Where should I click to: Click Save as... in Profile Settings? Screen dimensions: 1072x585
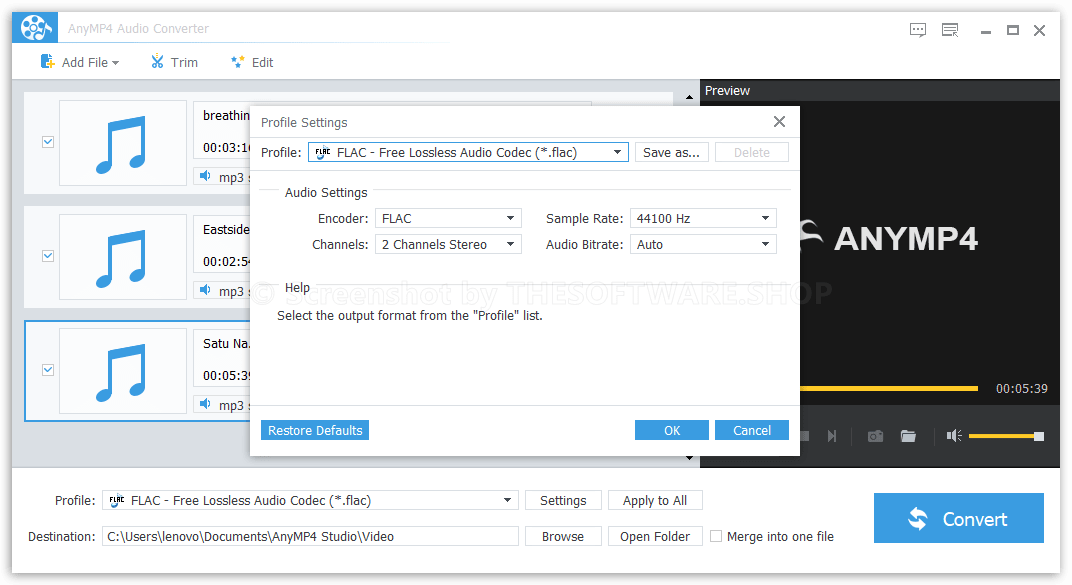[671, 152]
